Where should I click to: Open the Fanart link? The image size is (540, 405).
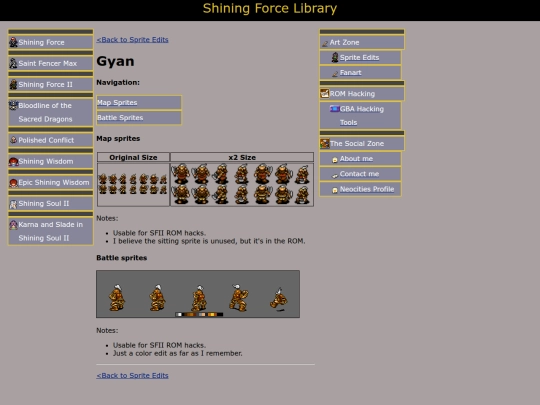(x=351, y=73)
